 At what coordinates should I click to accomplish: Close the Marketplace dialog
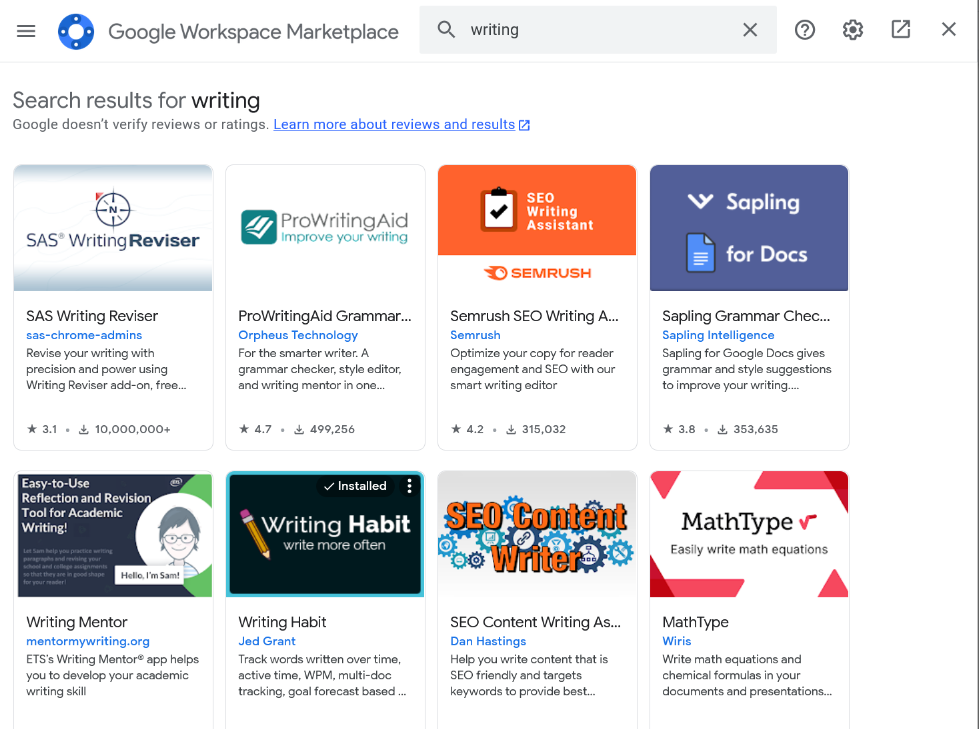948,29
